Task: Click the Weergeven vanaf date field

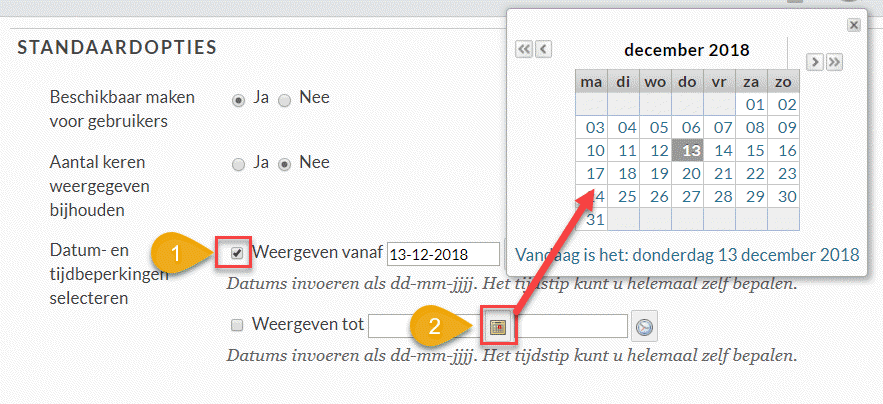Action: pos(444,254)
